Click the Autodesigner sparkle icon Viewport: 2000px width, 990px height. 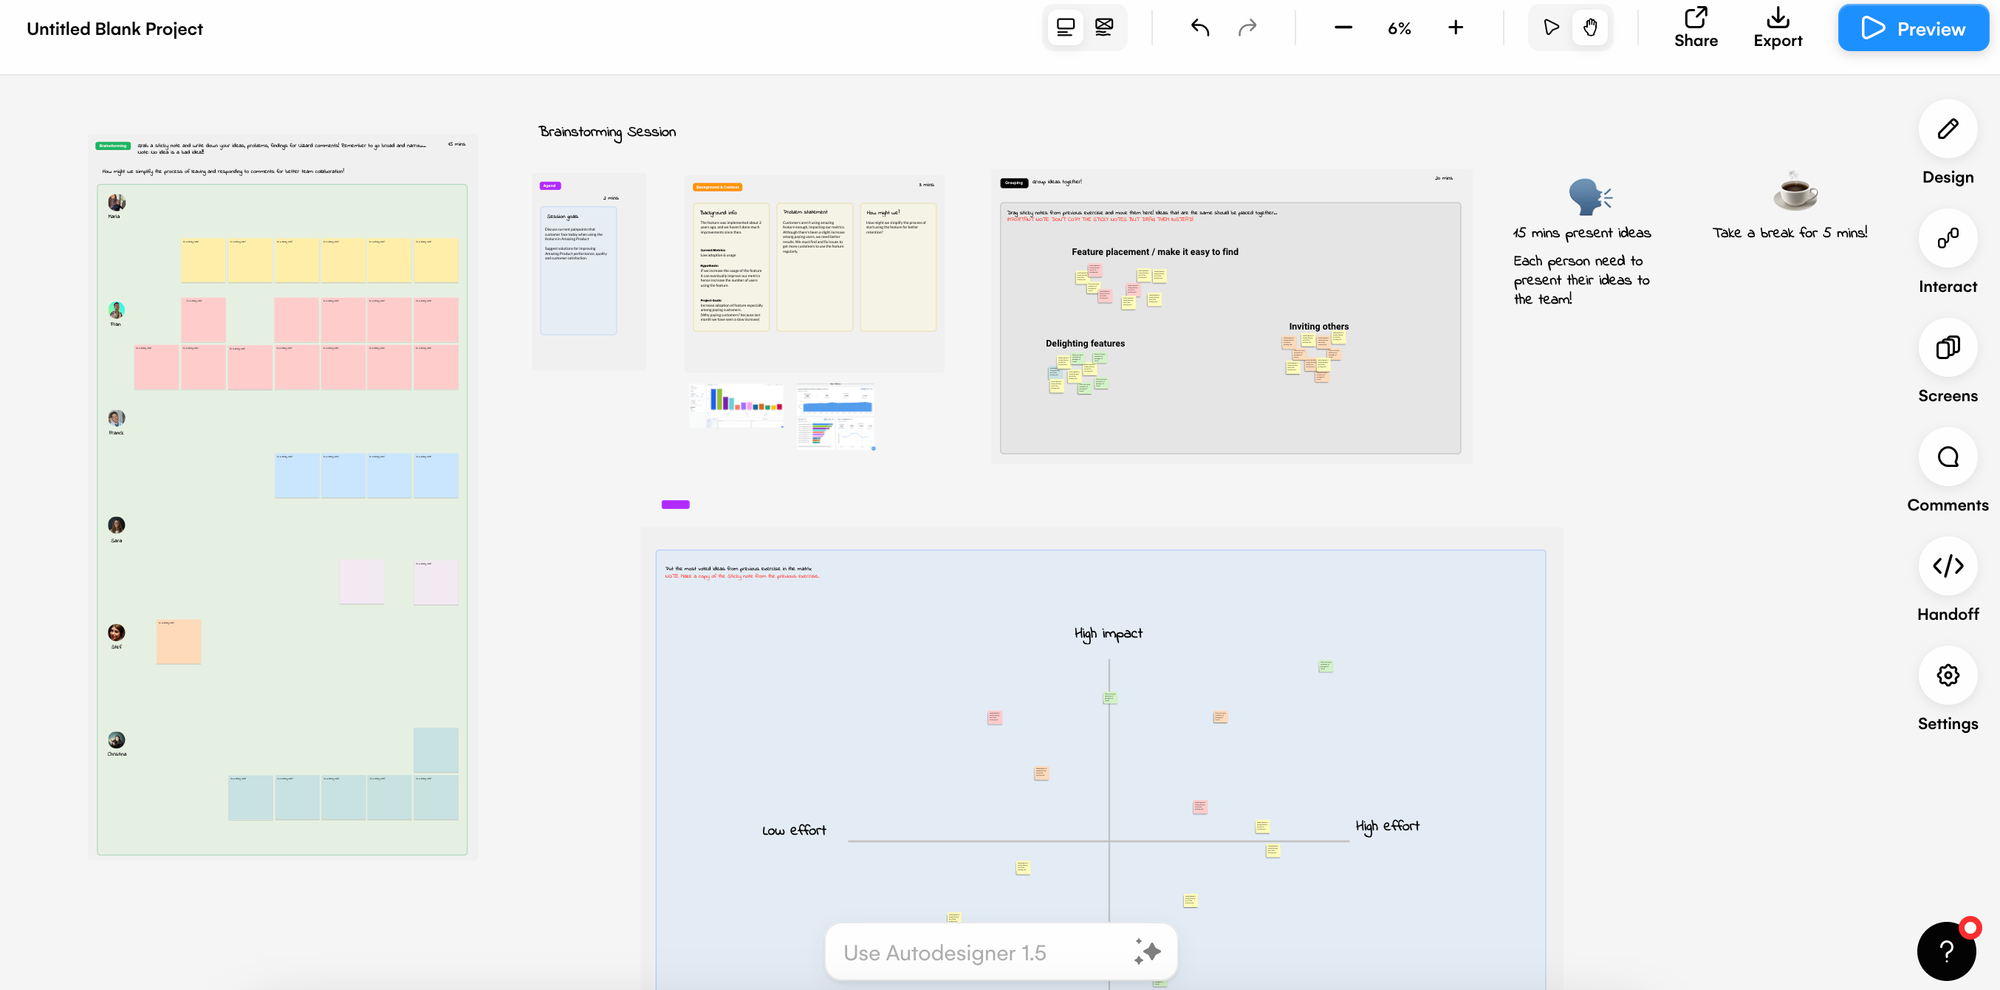pos(1147,952)
